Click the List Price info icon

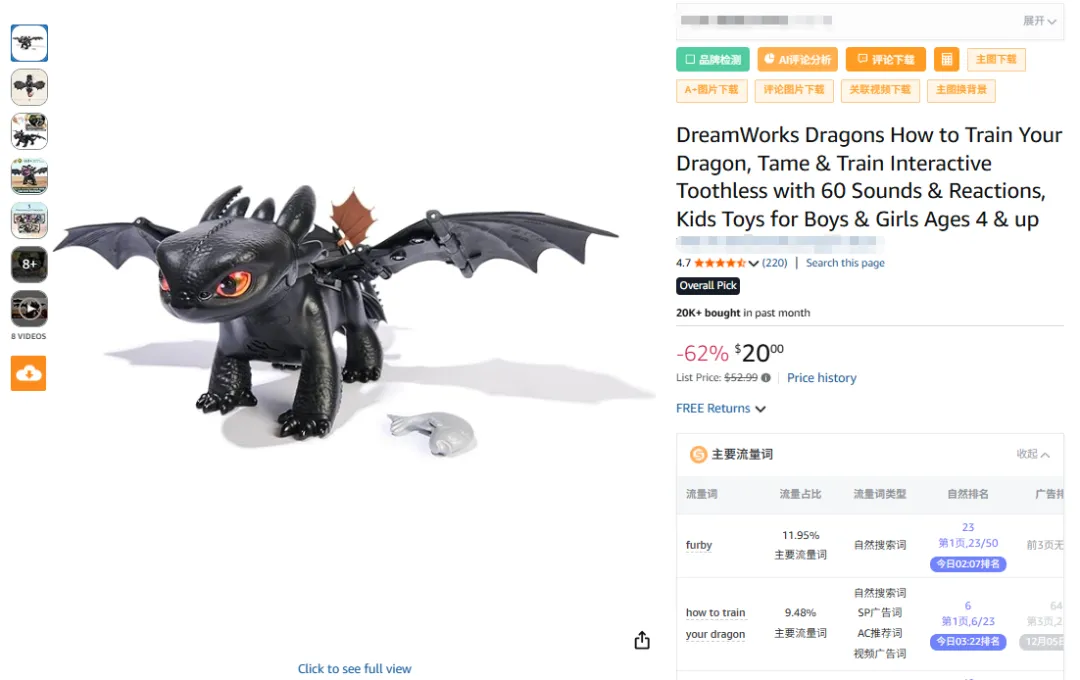(766, 378)
